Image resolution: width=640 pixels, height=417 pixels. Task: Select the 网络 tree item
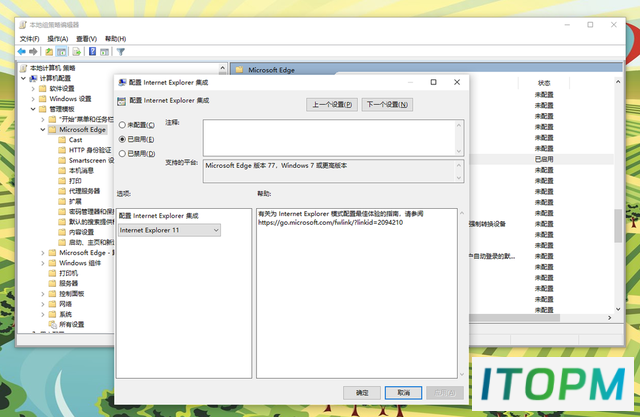[x=65, y=304]
